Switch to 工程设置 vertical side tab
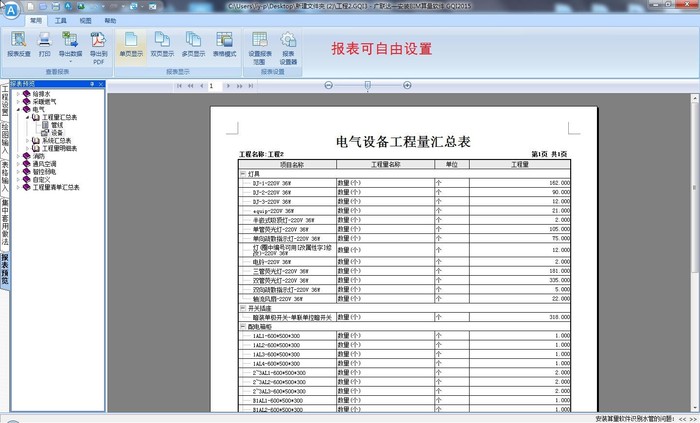 (x=5, y=101)
